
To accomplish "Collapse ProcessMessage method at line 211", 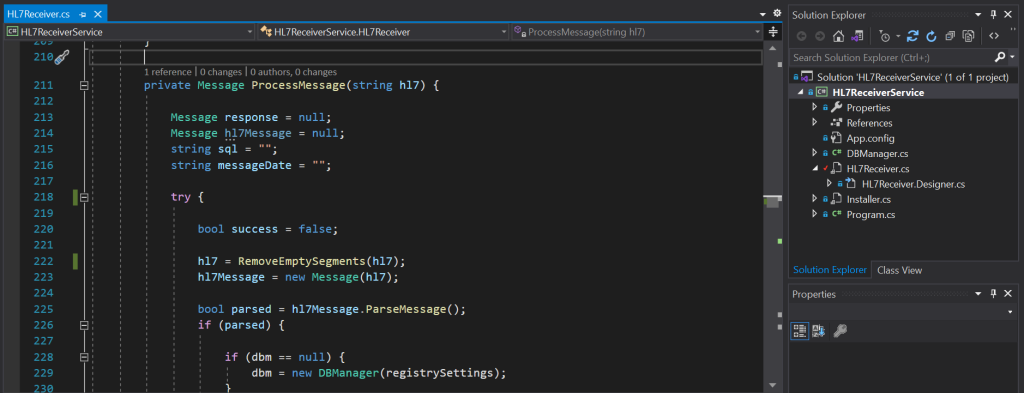I will pos(84,86).
